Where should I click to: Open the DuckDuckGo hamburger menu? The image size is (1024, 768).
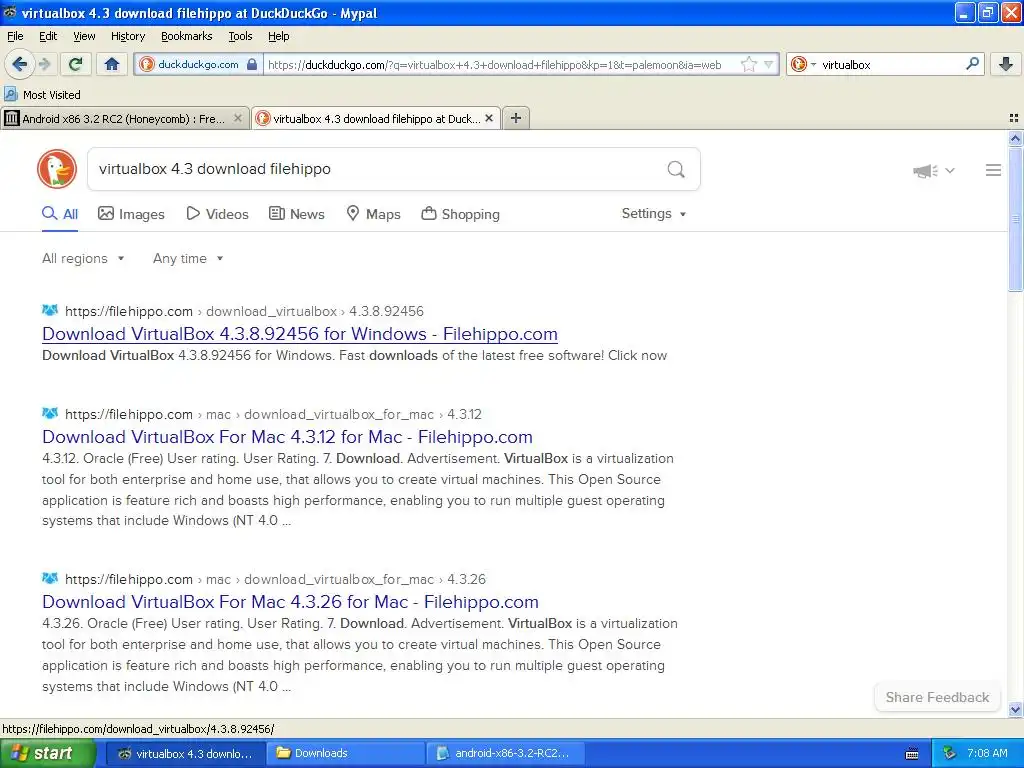pyautogui.click(x=993, y=170)
